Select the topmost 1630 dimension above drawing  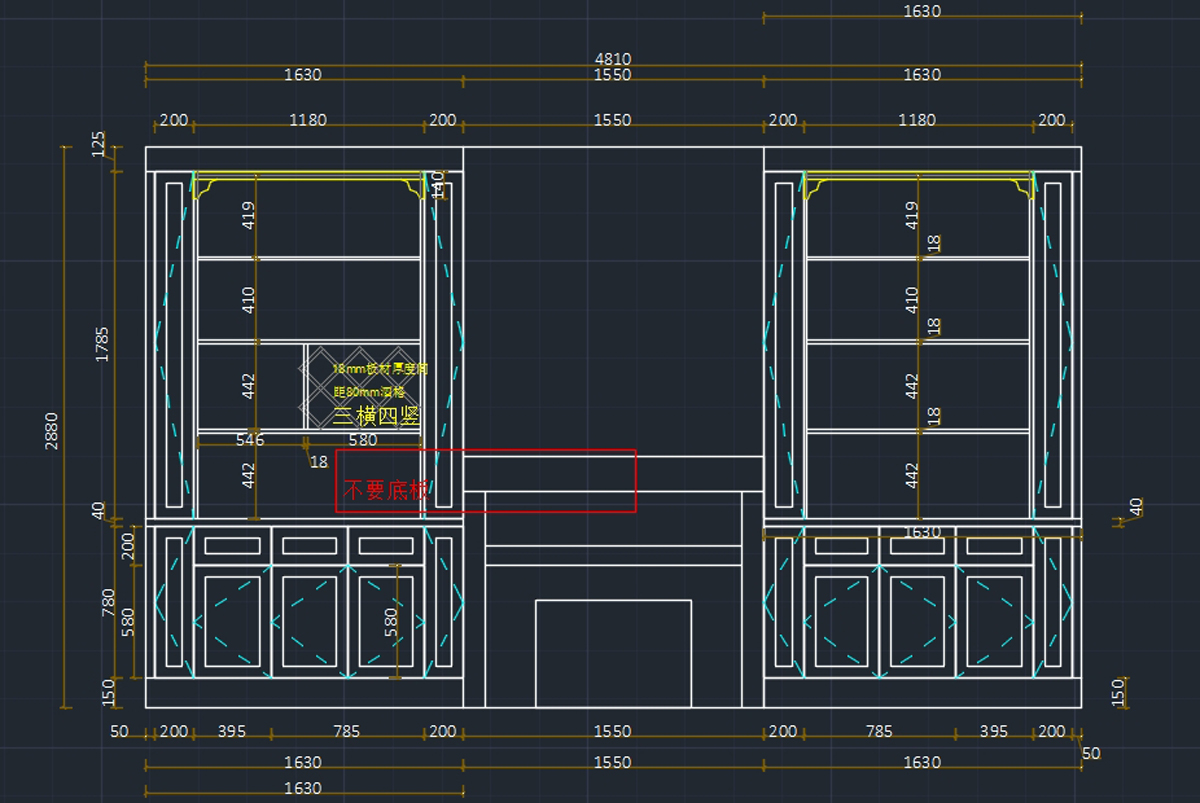click(921, 12)
